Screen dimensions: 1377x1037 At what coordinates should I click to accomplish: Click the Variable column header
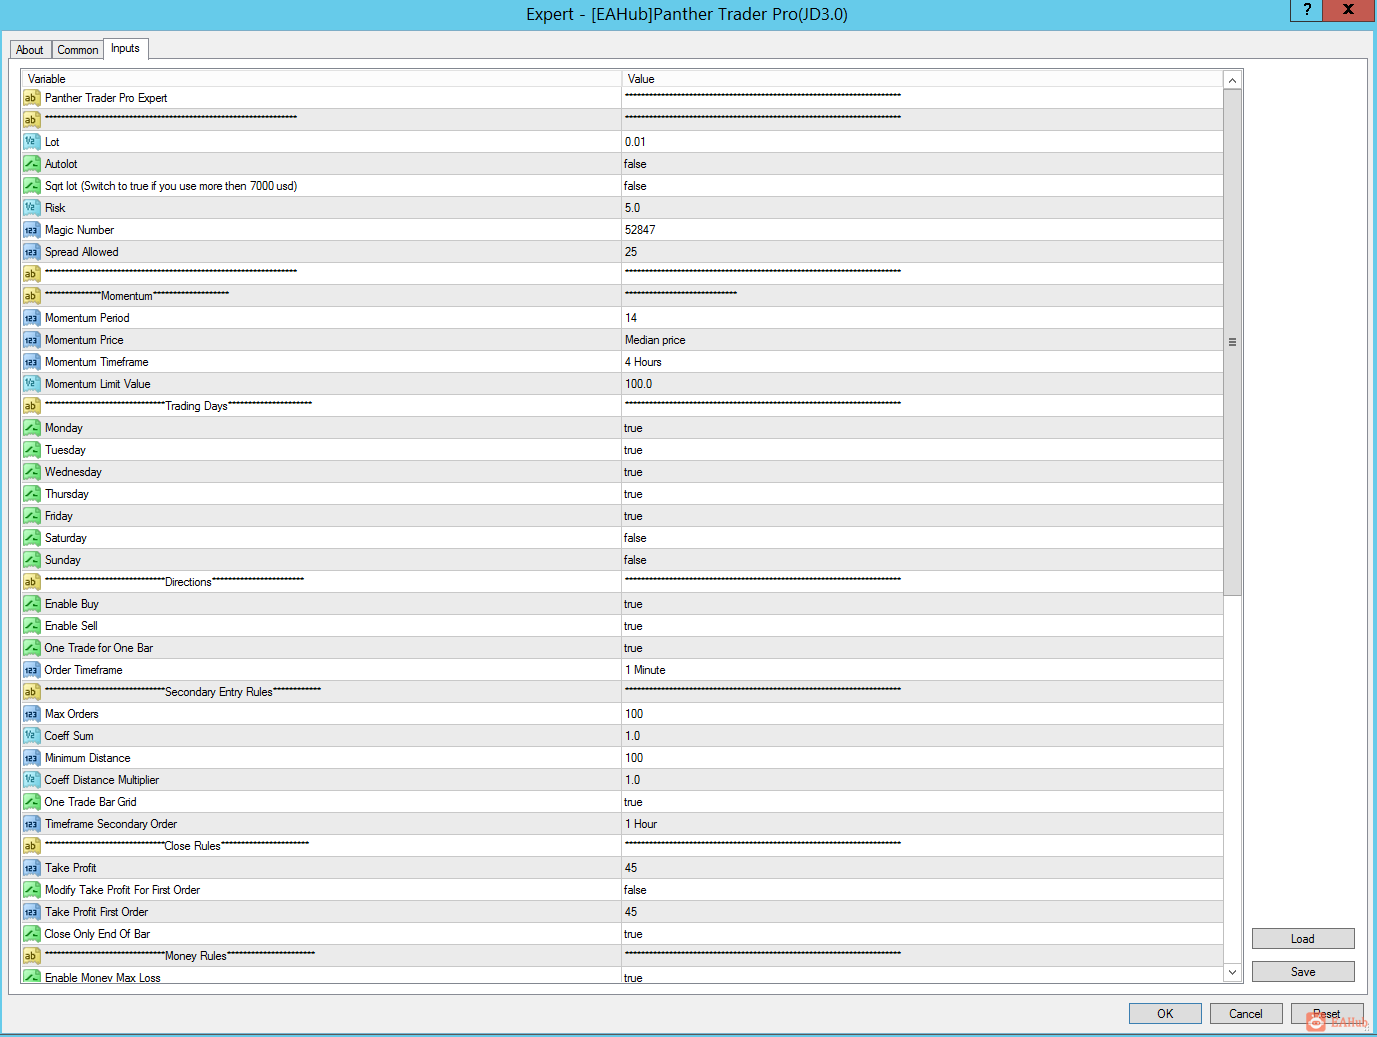[x=321, y=79]
